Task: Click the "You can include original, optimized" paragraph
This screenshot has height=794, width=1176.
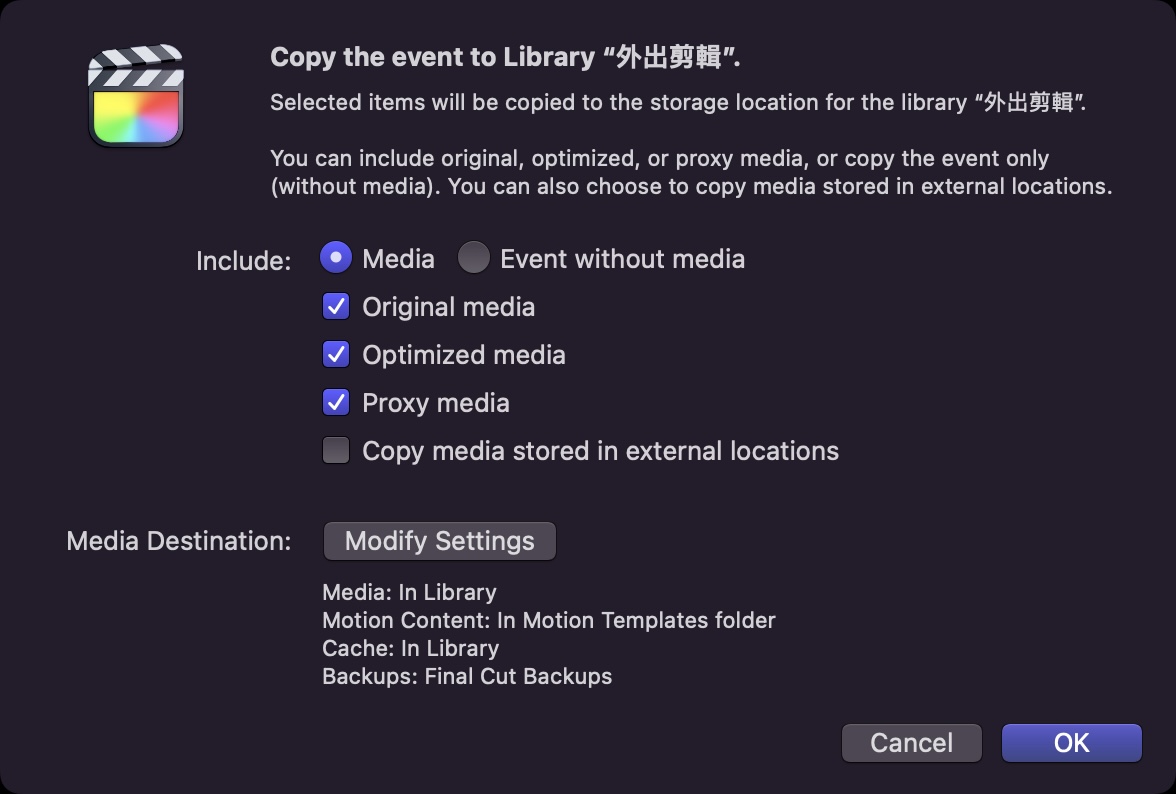Action: (x=690, y=173)
